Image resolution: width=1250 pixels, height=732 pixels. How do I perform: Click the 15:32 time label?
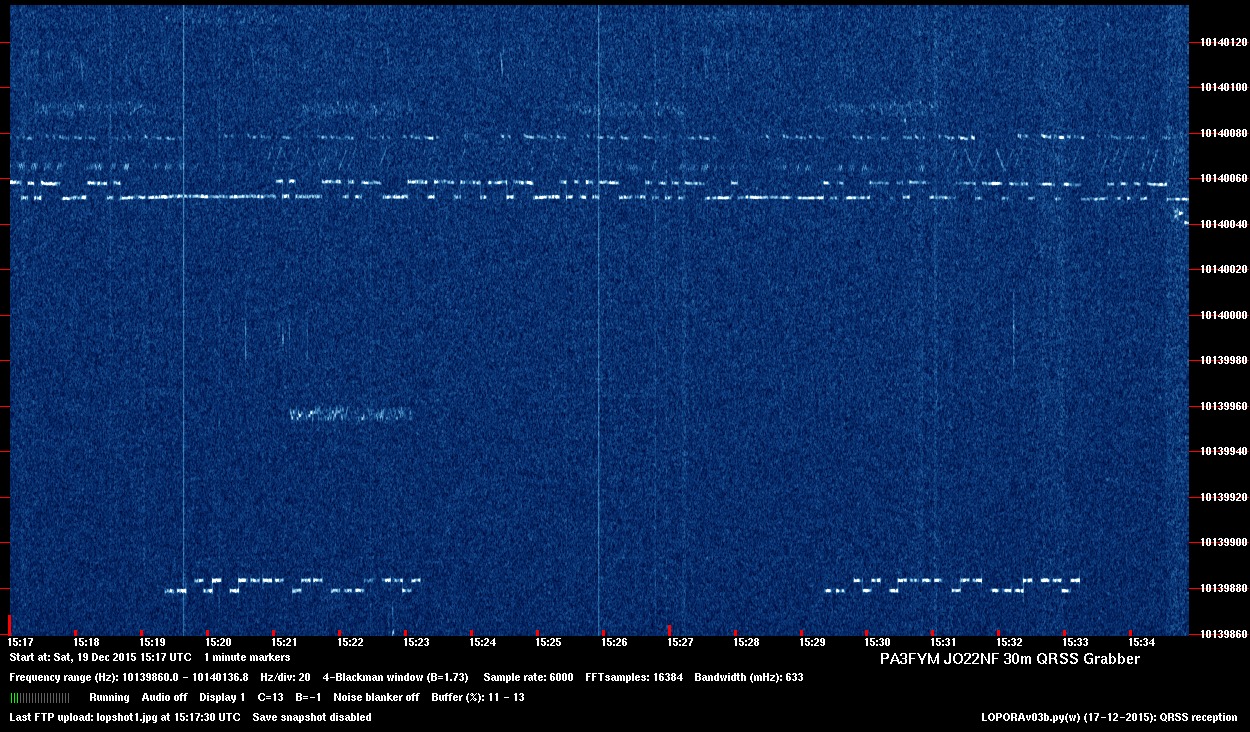click(1009, 642)
